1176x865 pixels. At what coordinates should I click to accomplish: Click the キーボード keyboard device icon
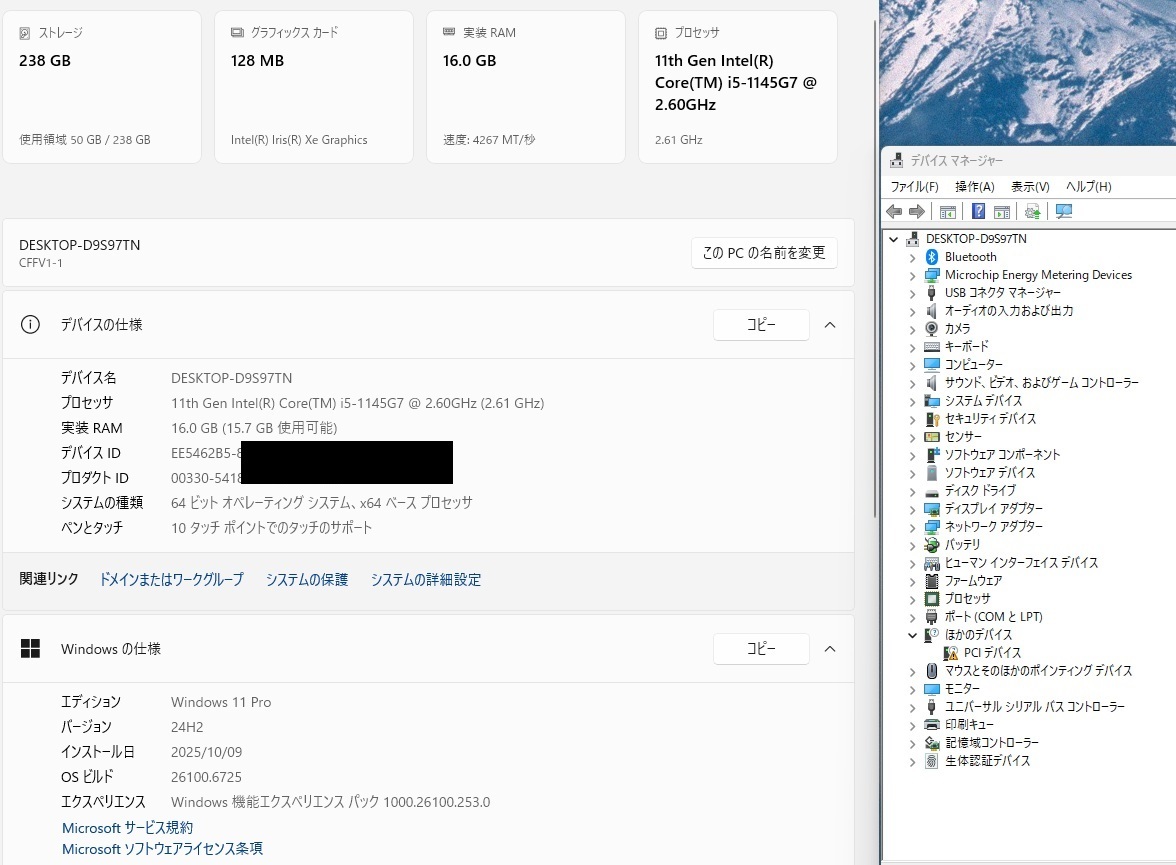(x=932, y=347)
